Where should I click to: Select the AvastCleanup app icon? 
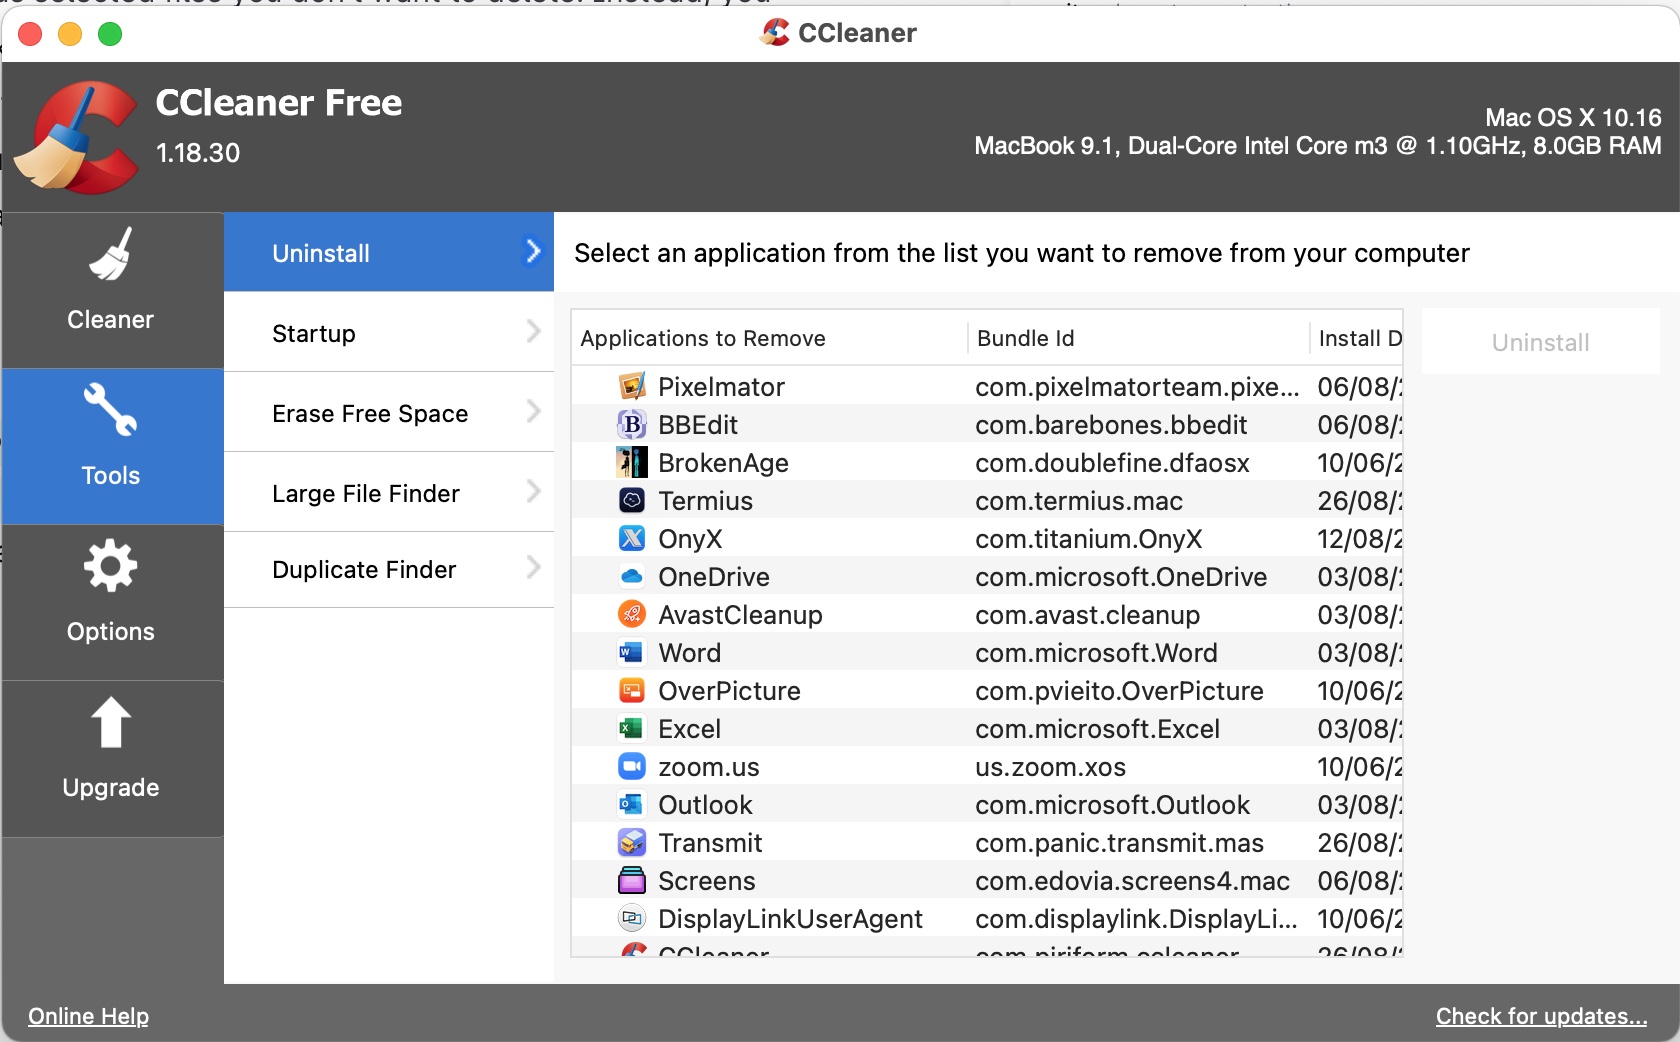point(632,614)
